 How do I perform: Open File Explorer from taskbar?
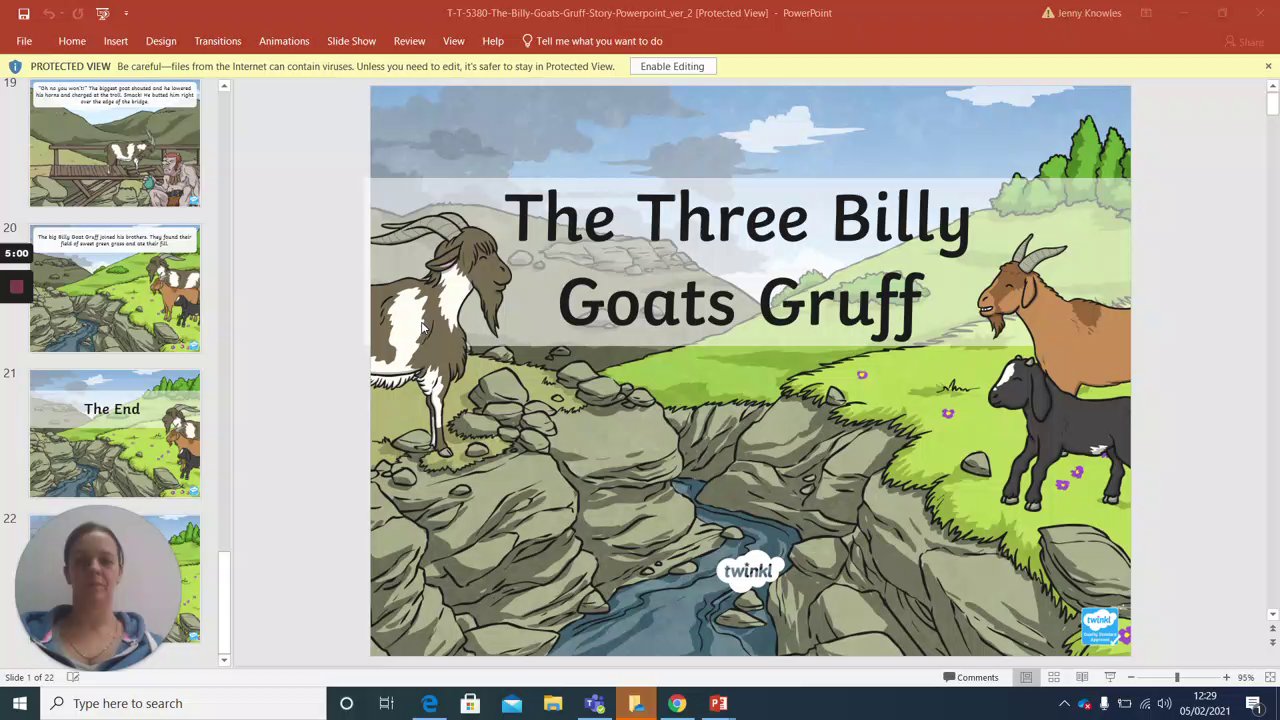(553, 703)
